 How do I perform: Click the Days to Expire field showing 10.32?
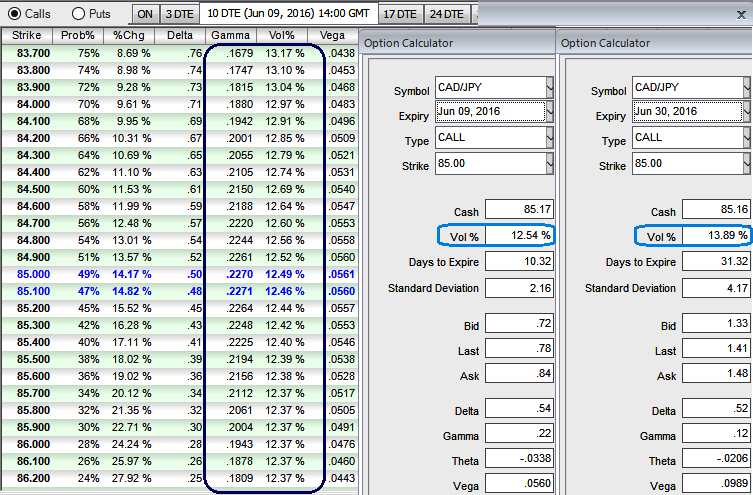coord(519,262)
